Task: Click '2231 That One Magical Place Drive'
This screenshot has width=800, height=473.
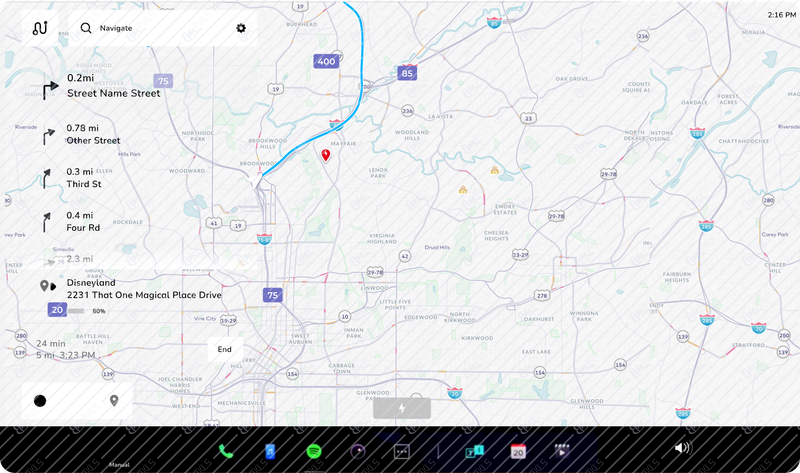Action: pyautogui.click(x=144, y=295)
